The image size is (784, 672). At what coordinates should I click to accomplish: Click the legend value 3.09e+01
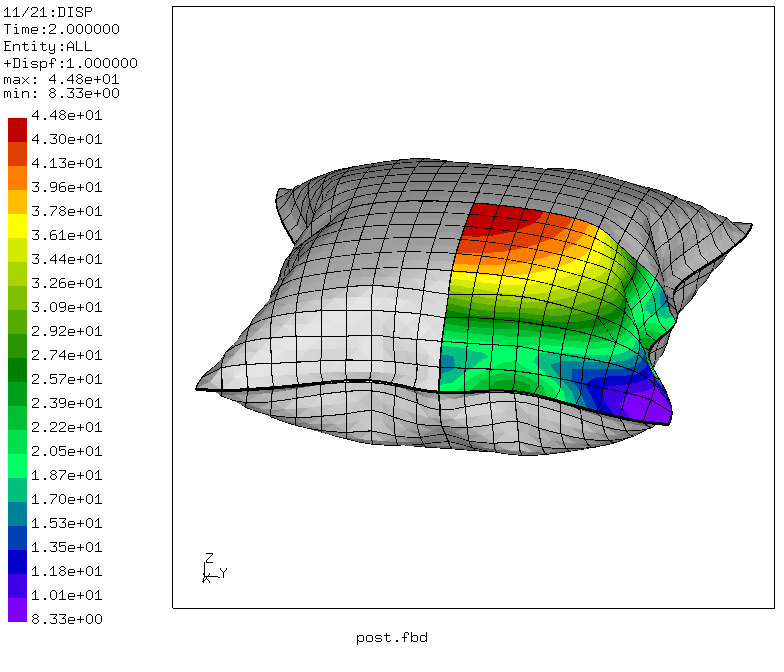66,308
